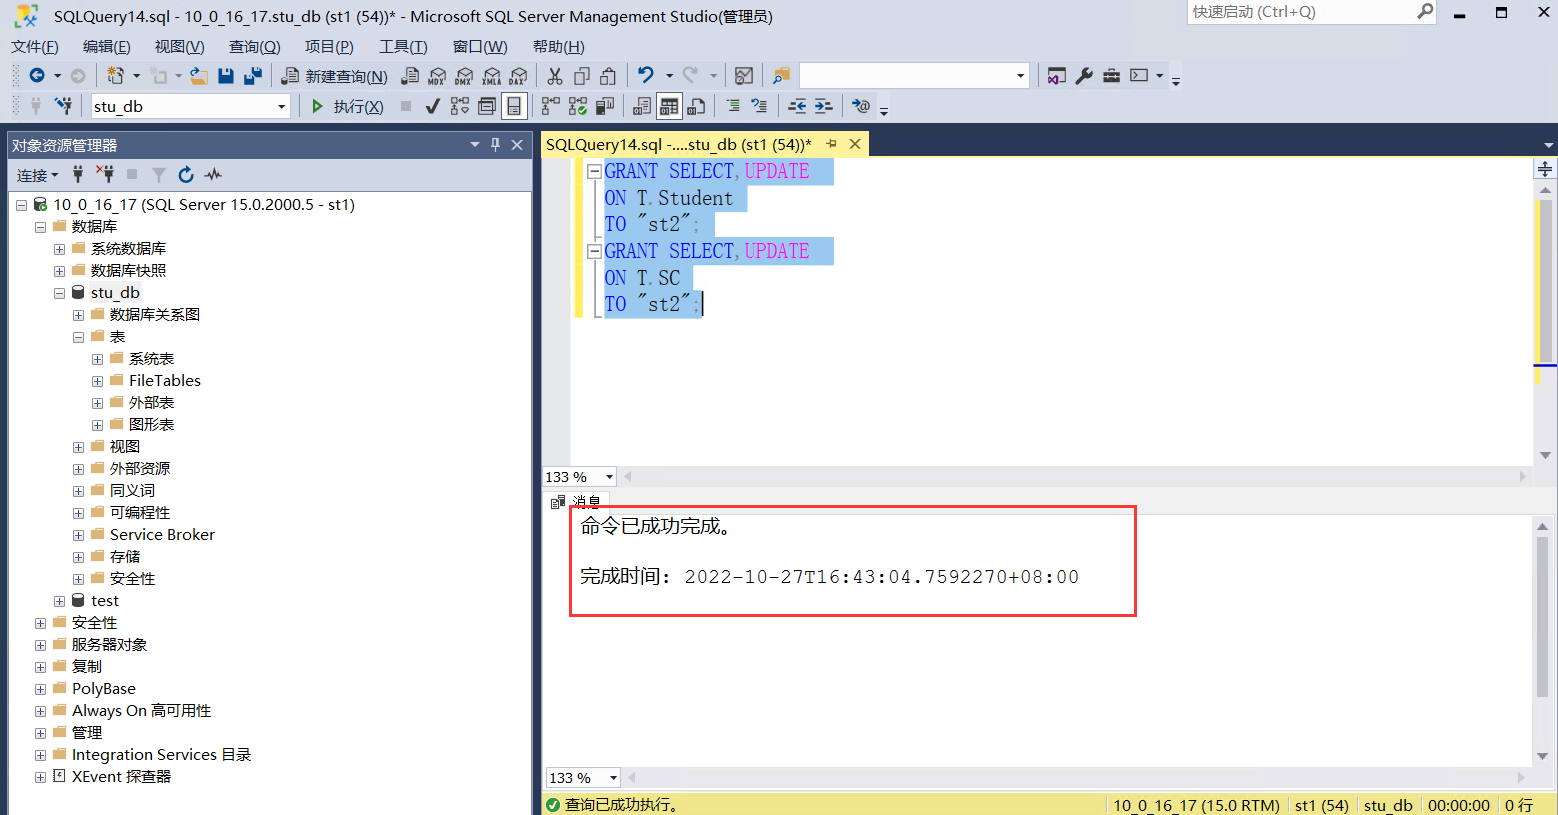1558x815 pixels.
Task: Click the XMLA query icon
Action: tap(491, 76)
